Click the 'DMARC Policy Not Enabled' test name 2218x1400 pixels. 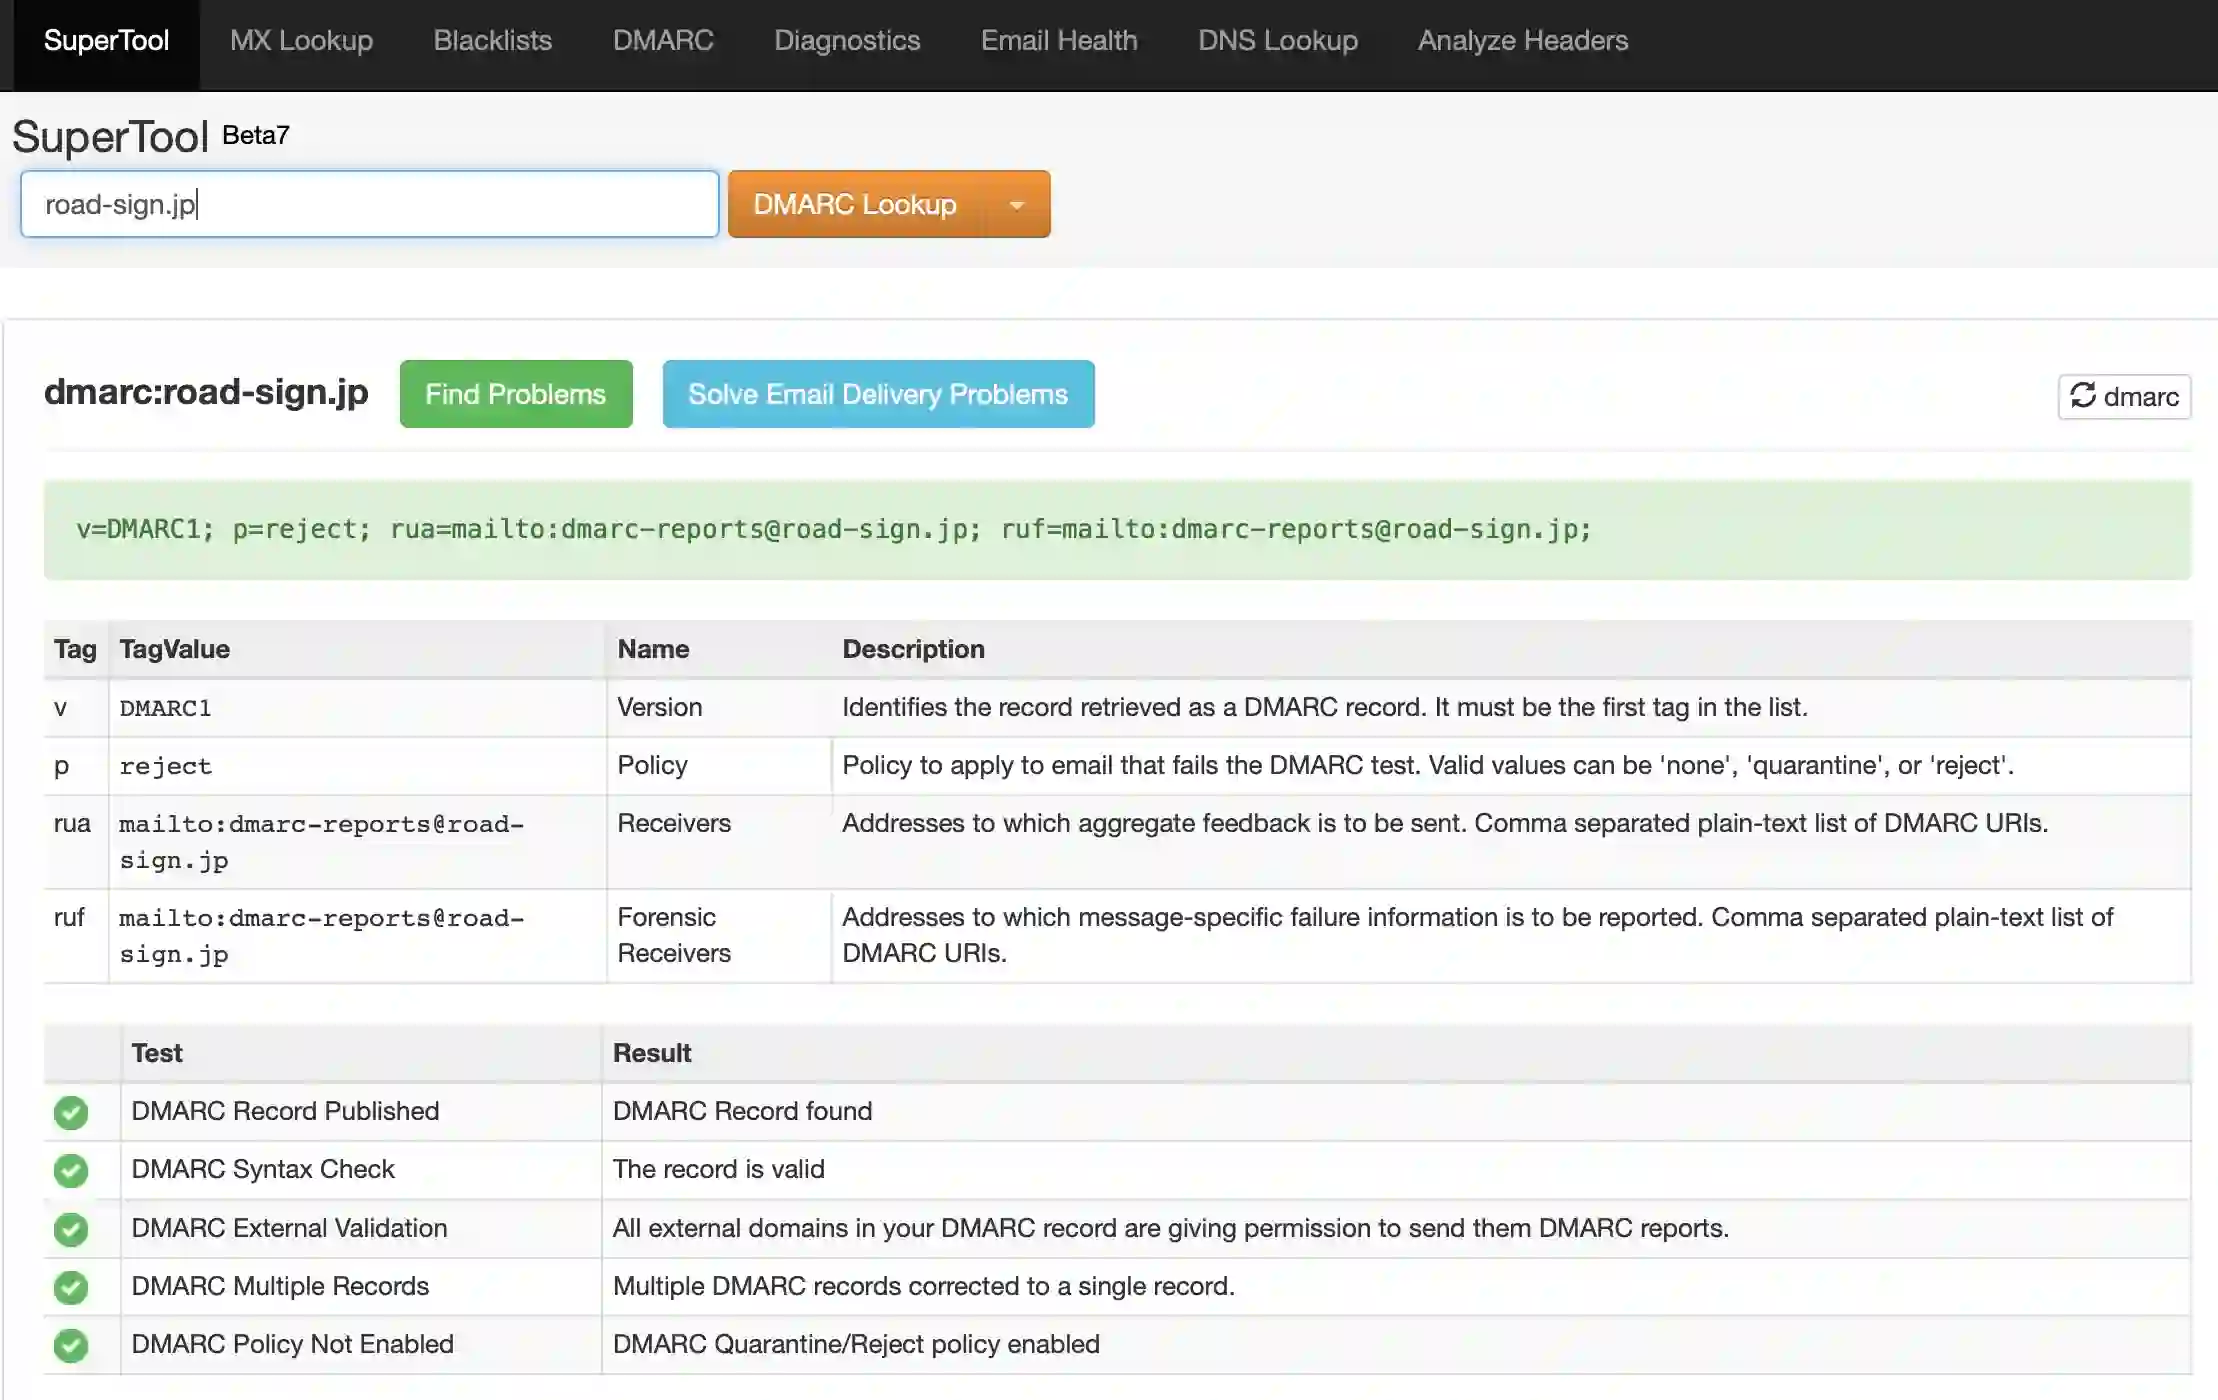point(292,1344)
